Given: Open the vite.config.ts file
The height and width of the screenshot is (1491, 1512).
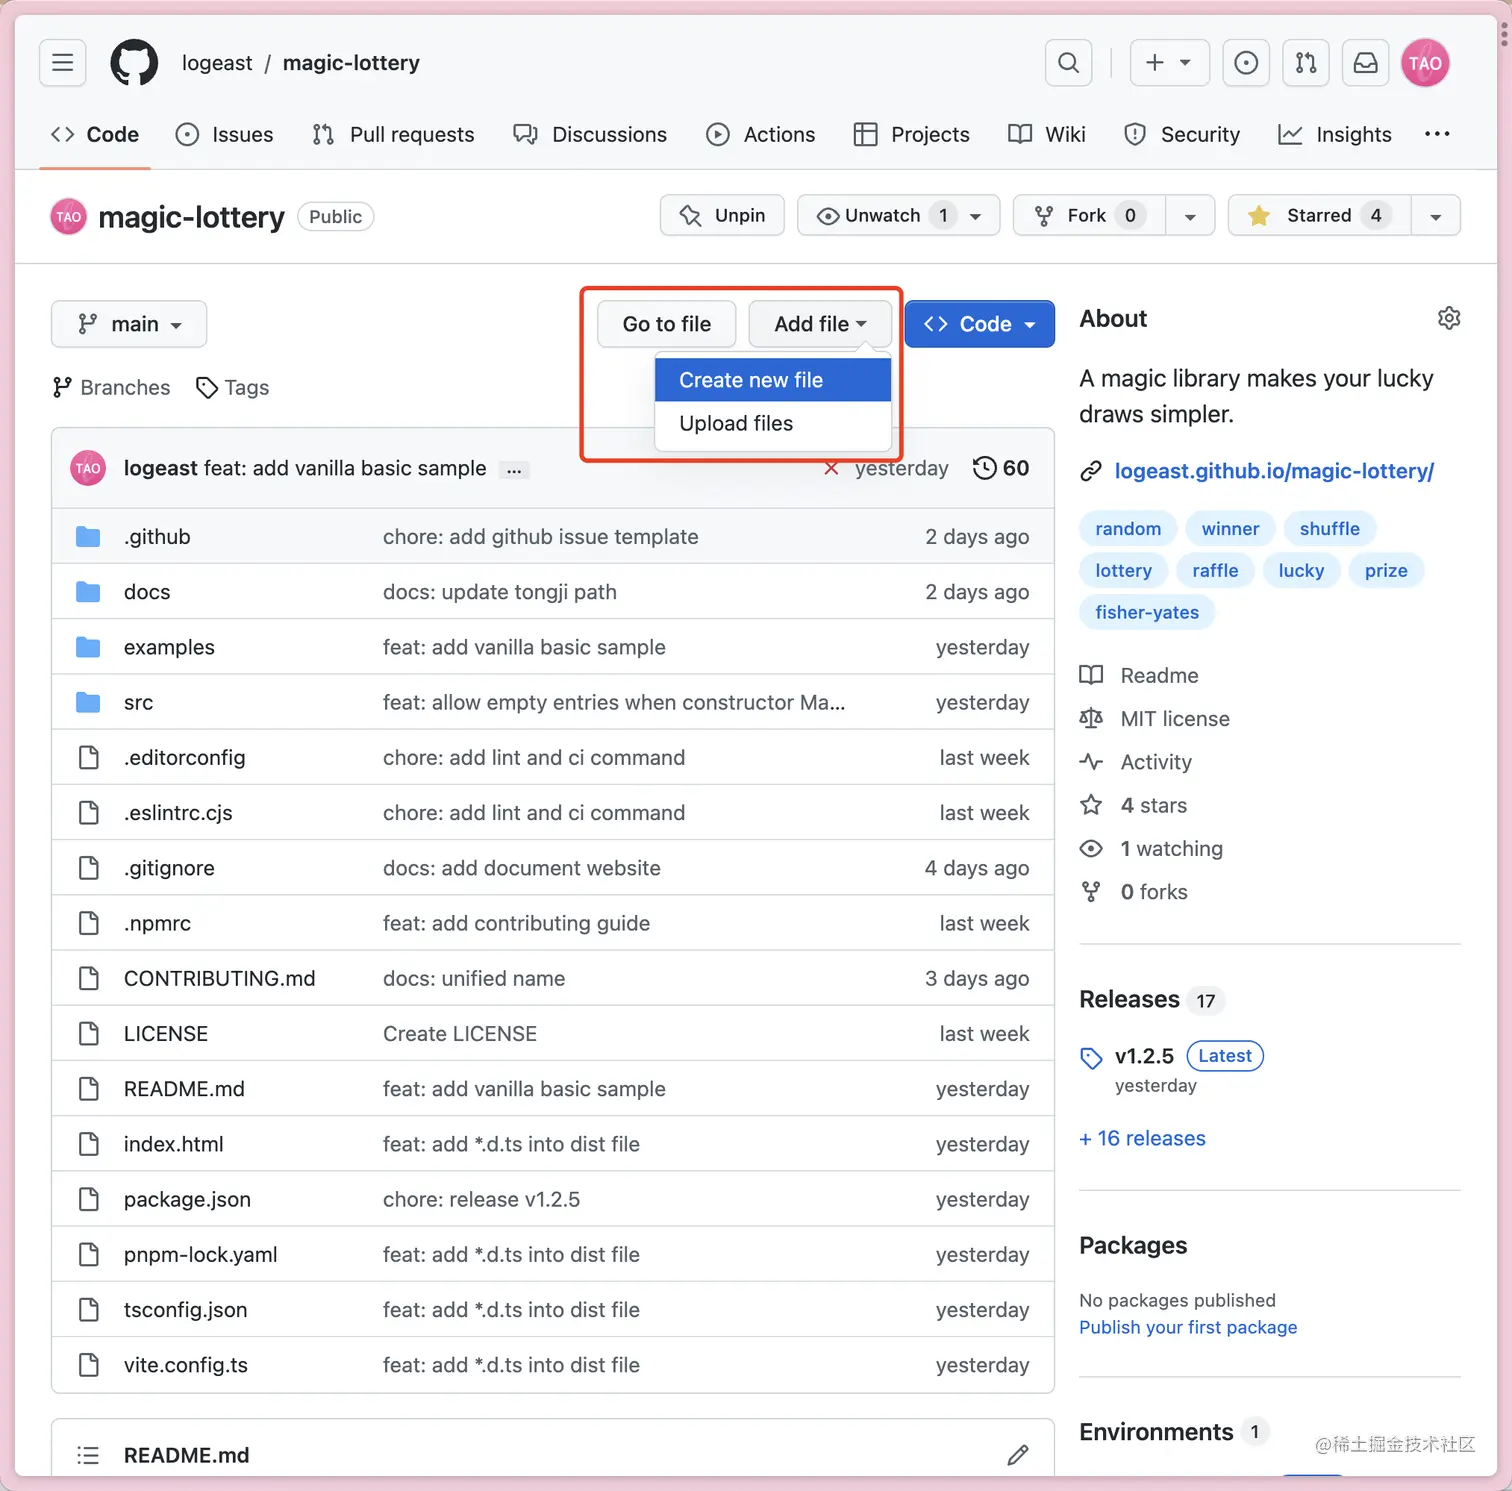Looking at the screenshot, I should tap(186, 1365).
